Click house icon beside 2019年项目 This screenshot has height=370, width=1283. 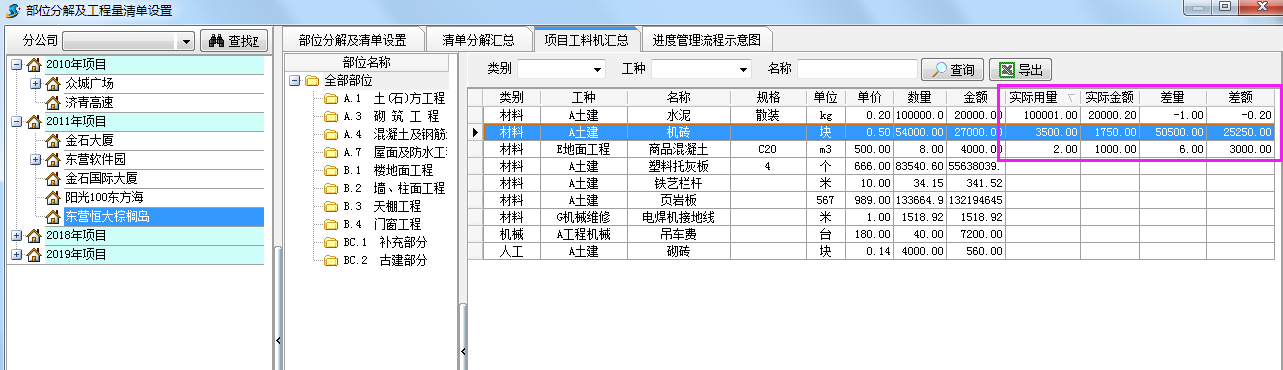click(x=35, y=254)
